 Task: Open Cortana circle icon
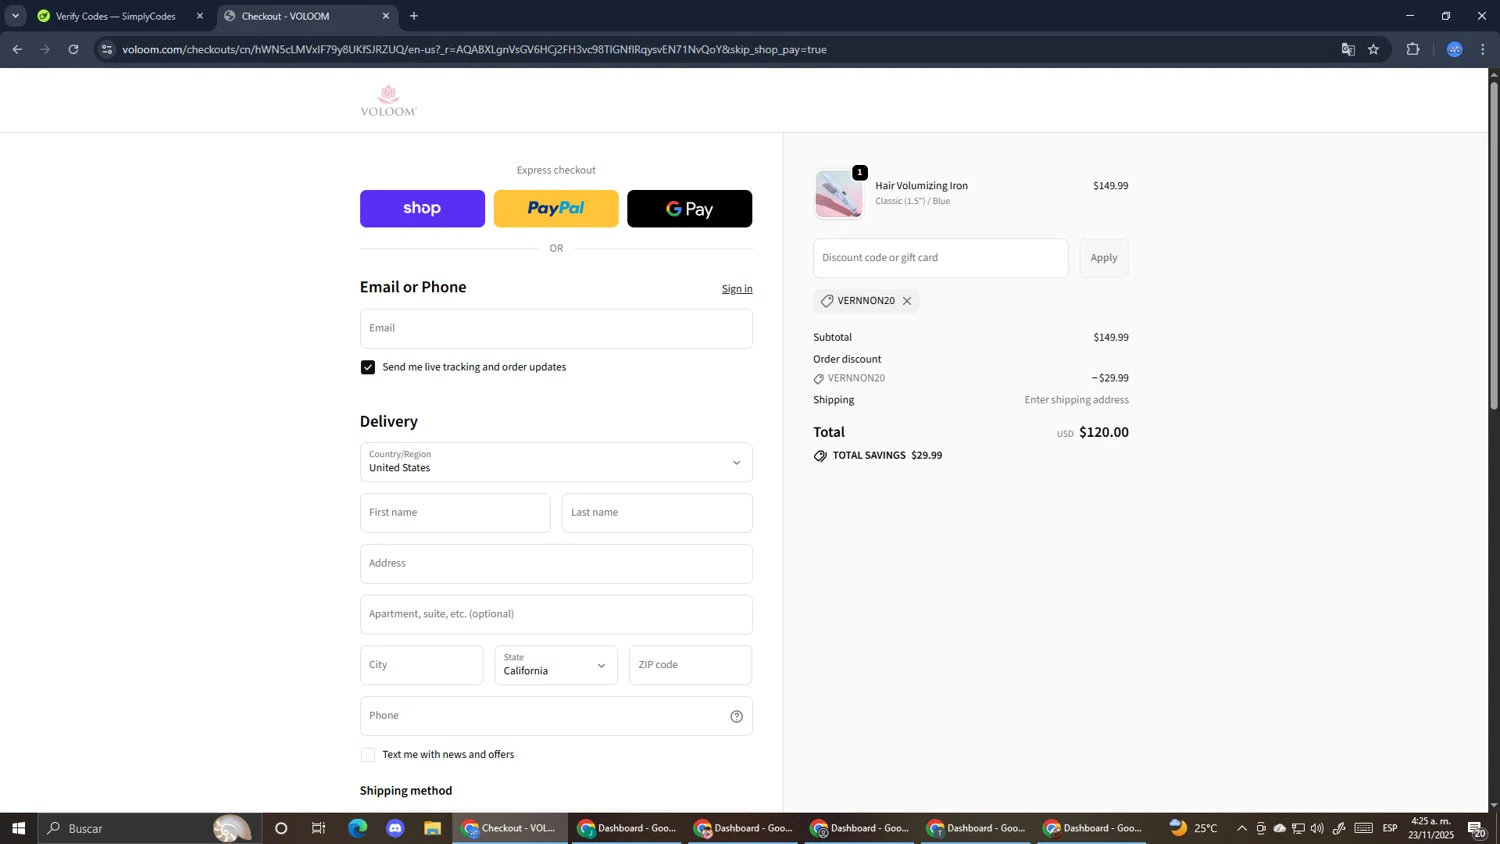point(281,829)
